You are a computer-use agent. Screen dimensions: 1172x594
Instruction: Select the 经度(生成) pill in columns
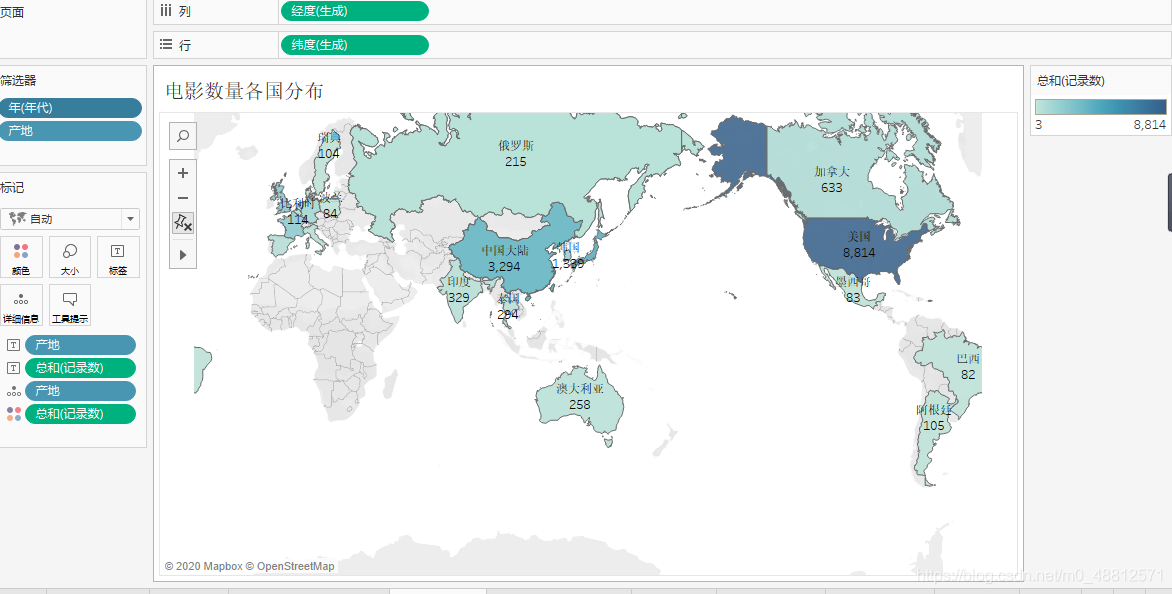[x=355, y=11]
